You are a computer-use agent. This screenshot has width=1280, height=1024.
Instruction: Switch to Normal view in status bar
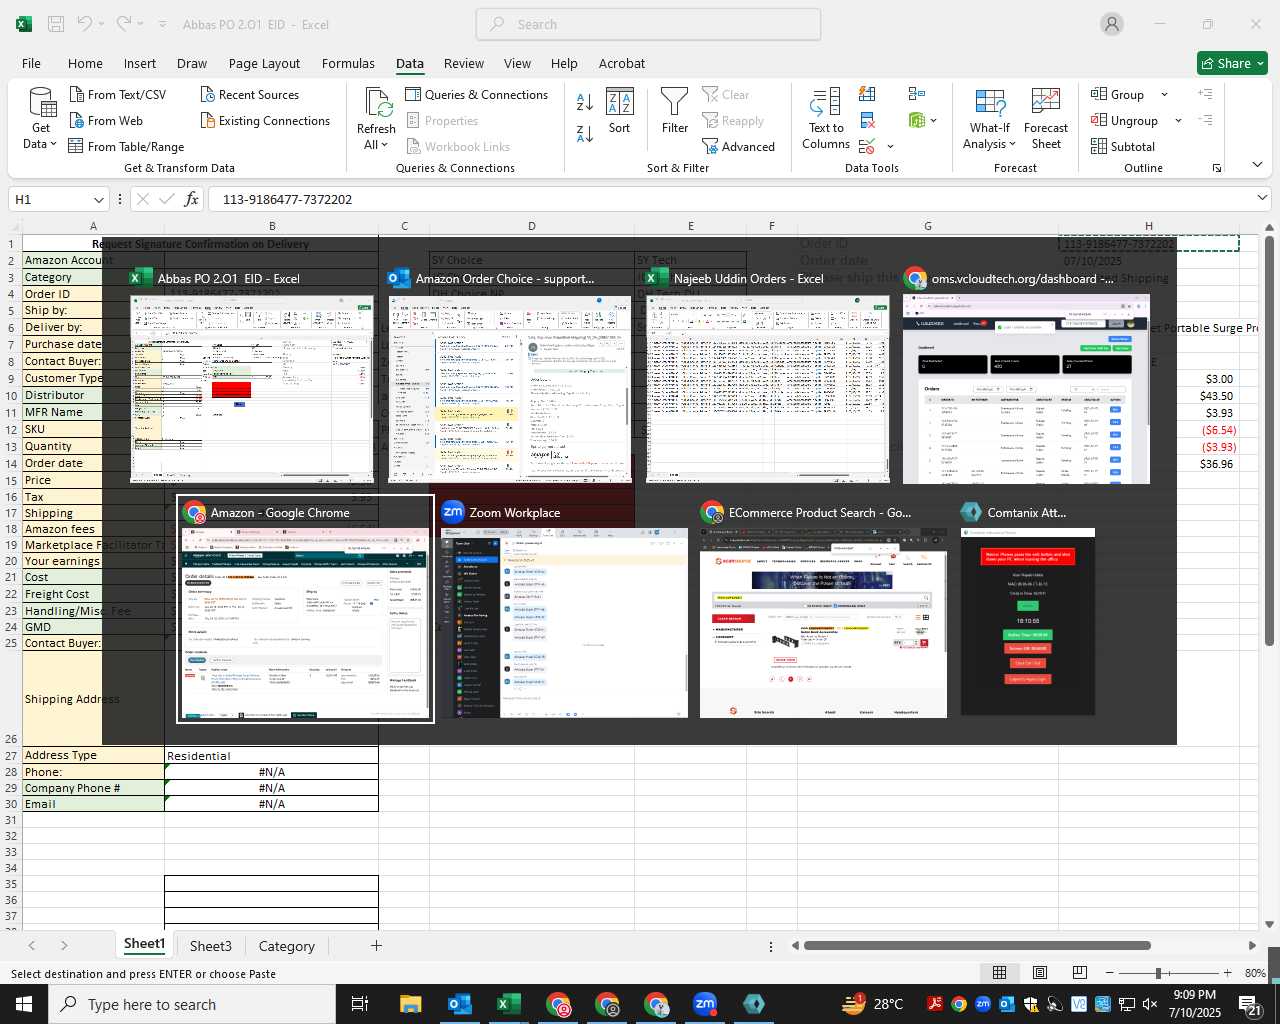[x=999, y=973]
